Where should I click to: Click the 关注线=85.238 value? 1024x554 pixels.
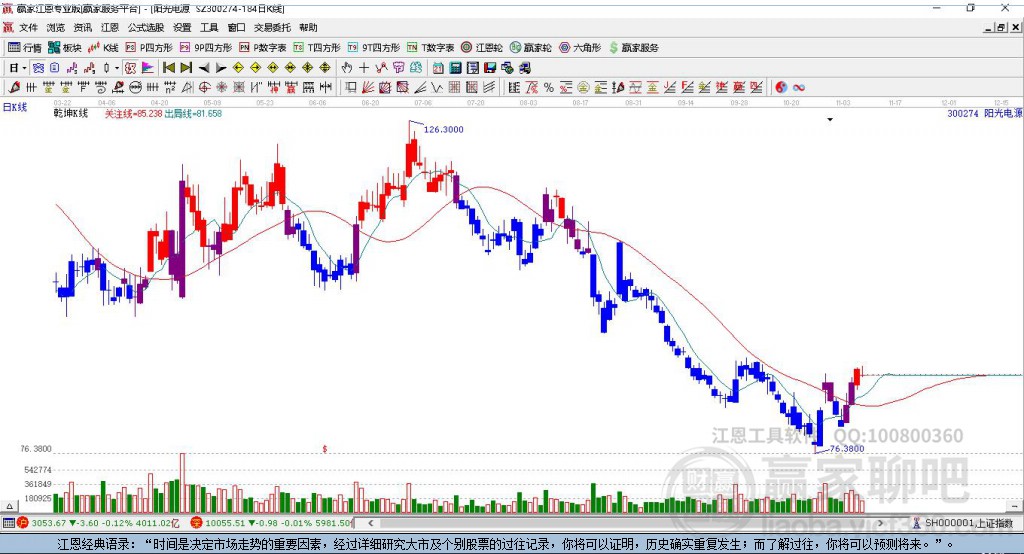(x=134, y=114)
